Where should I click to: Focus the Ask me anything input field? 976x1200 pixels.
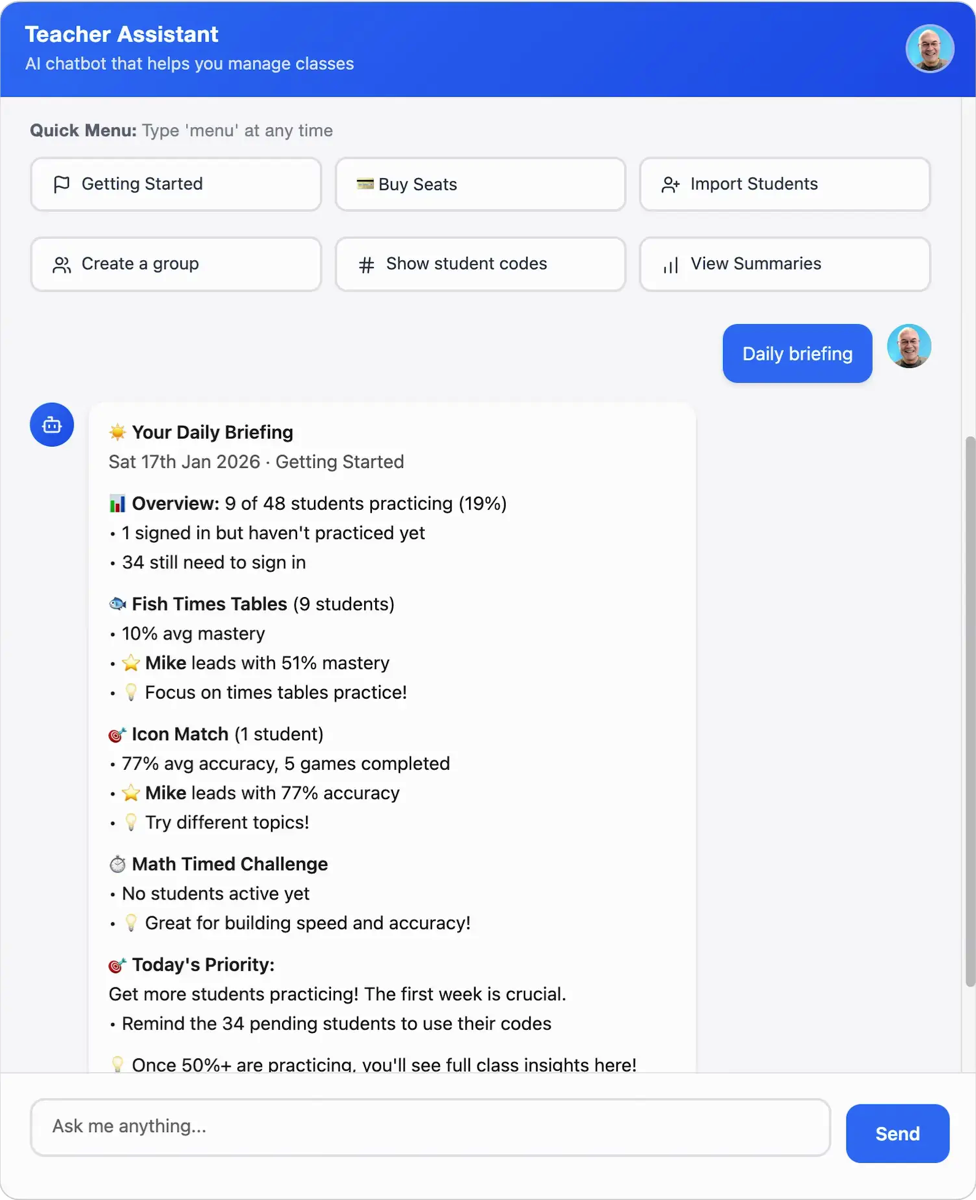[x=430, y=1127]
